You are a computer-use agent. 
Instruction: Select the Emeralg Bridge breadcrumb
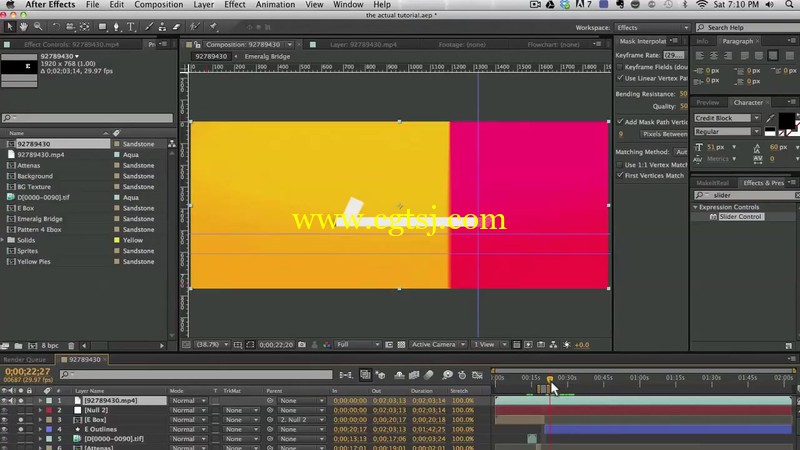pos(267,57)
